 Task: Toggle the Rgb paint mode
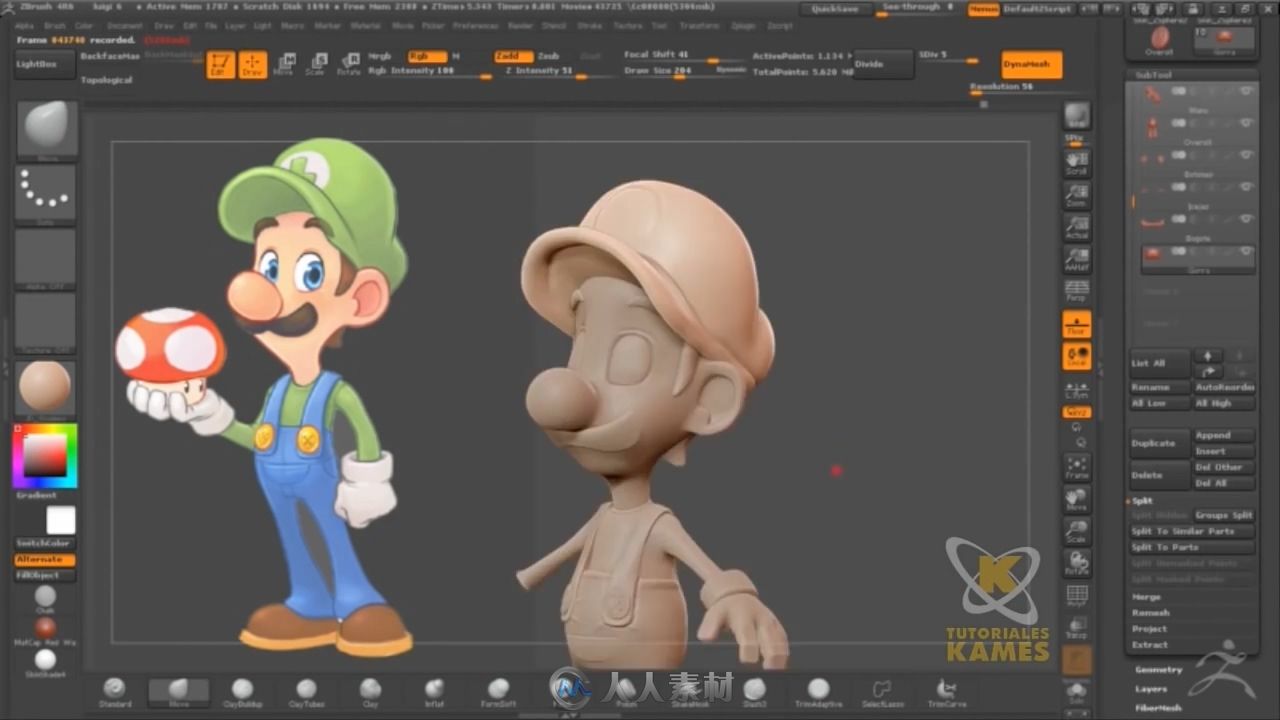[427, 57]
